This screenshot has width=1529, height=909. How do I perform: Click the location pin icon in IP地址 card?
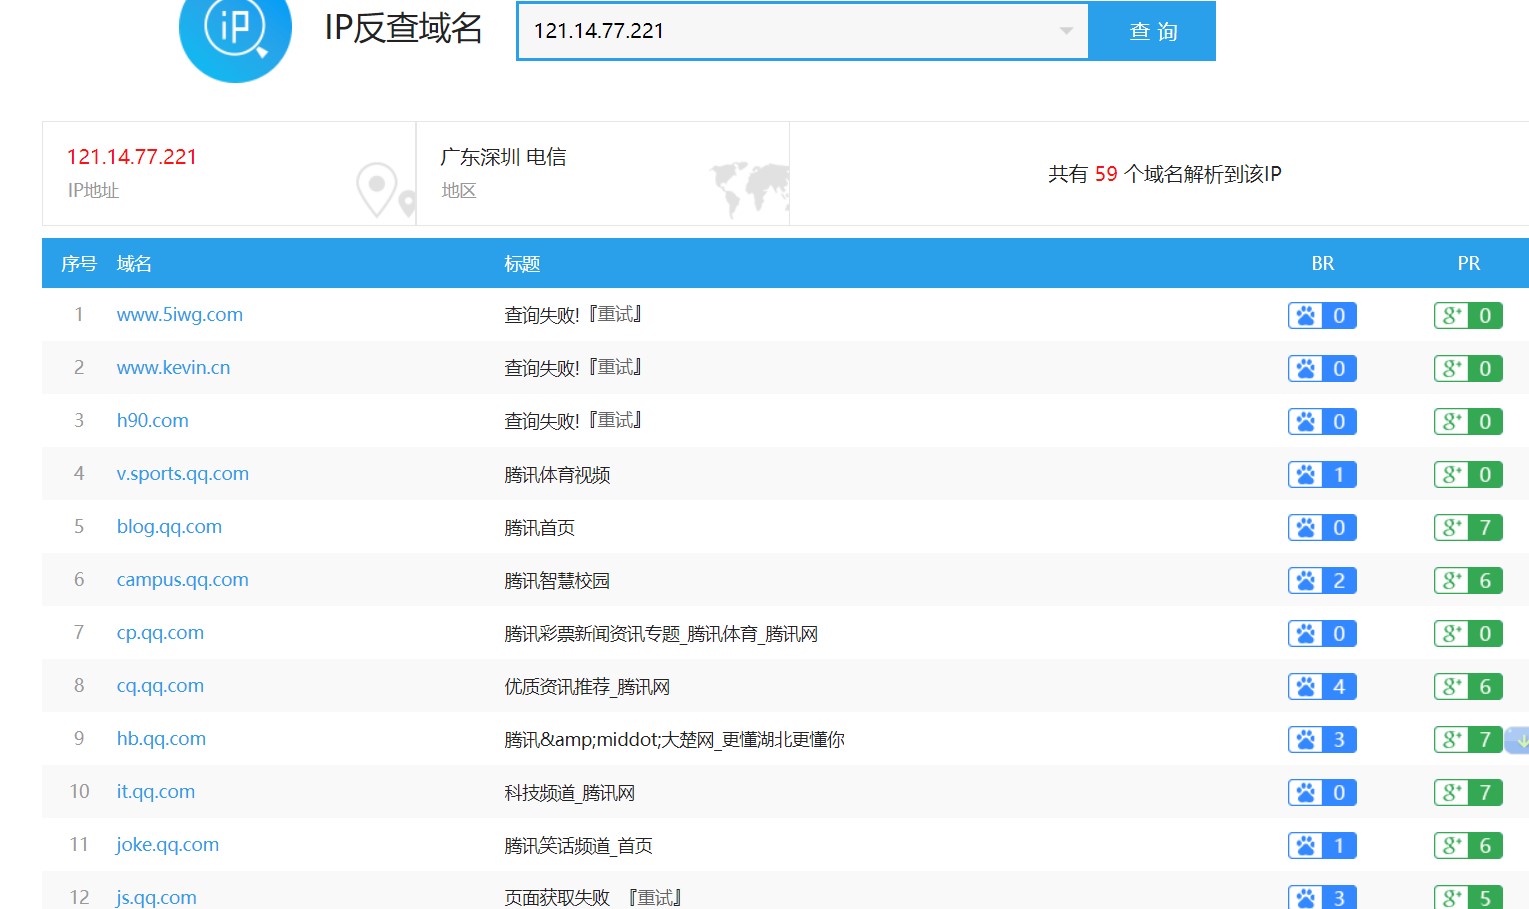[x=384, y=190]
